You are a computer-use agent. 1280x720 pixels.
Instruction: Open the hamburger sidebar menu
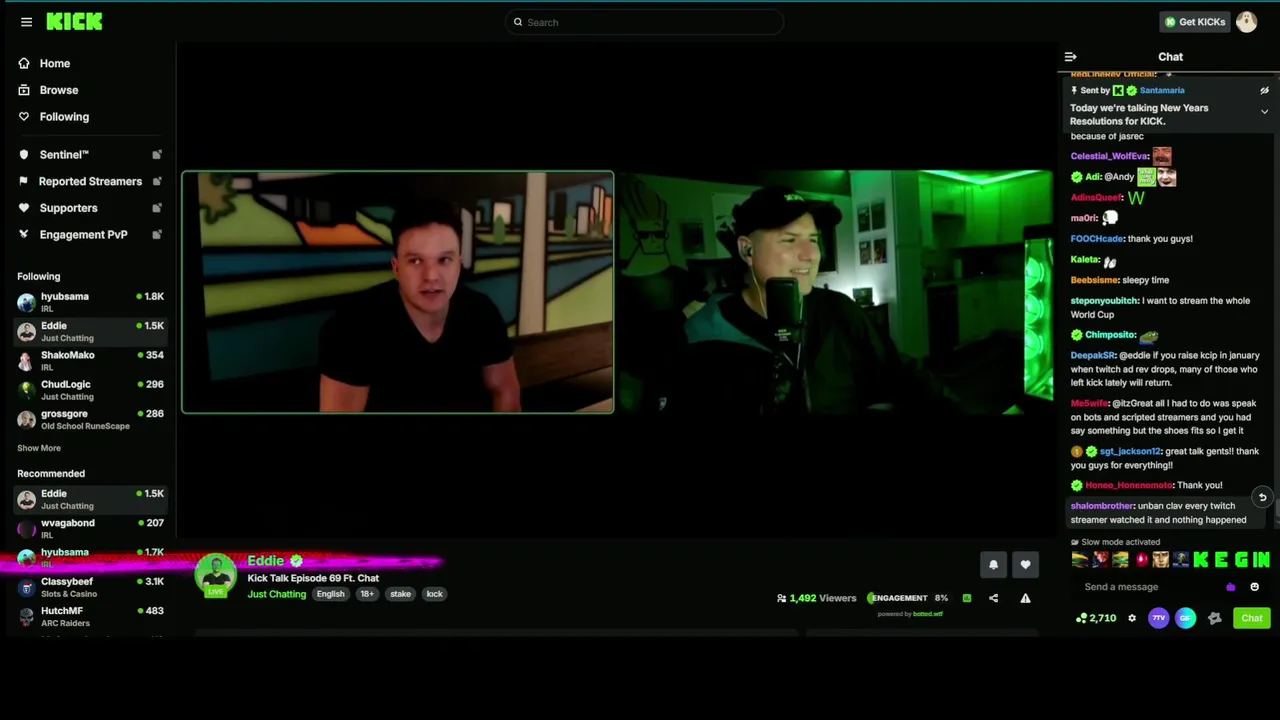26,22
